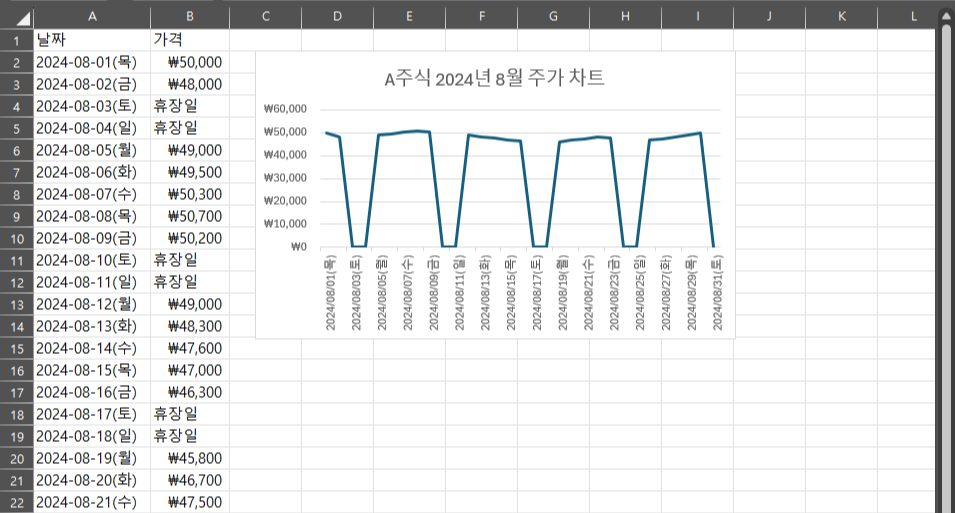This screenshot has width=955, height=513.
Task: Select the ₩47,500 price cell
Action: pos(190,502)
